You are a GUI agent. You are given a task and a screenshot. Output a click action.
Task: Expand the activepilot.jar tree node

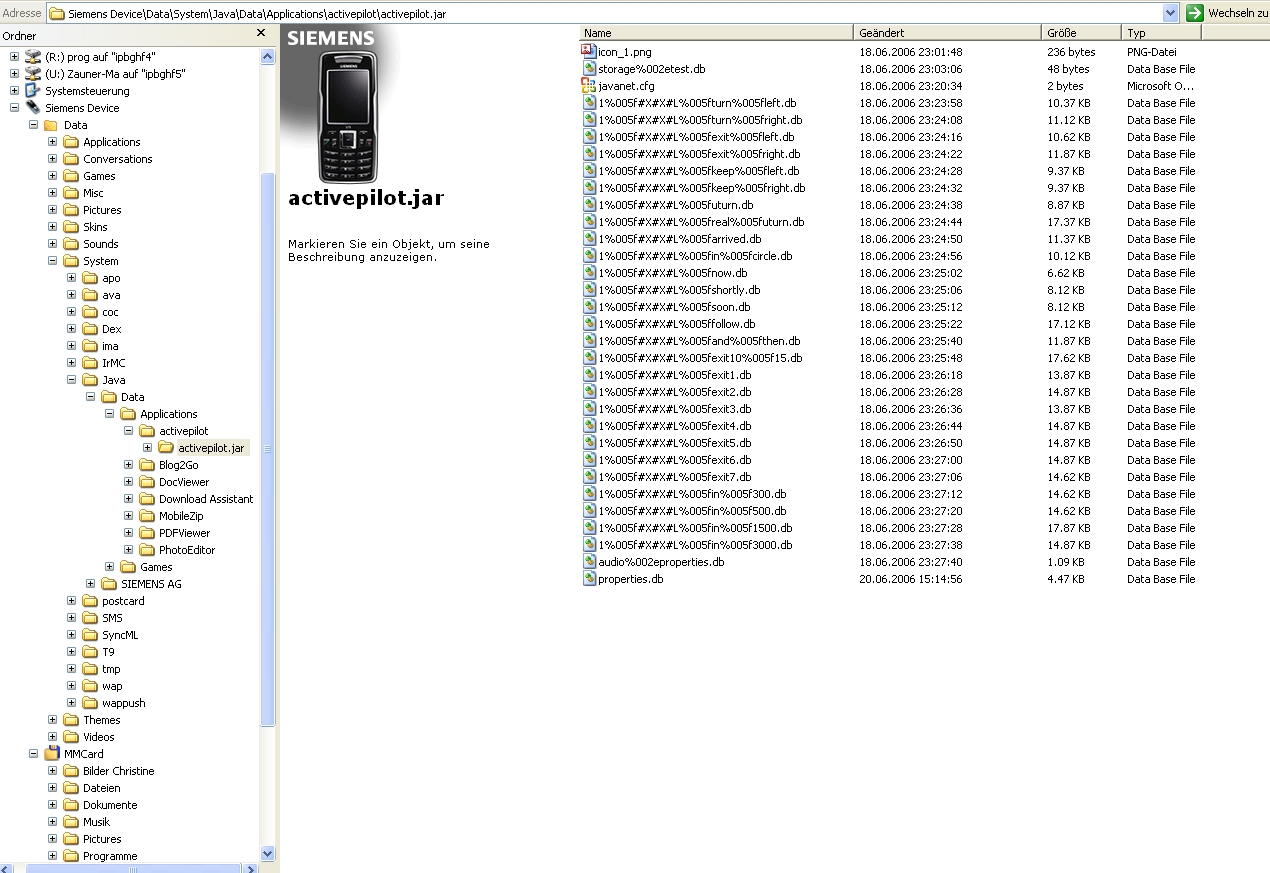tap(147, 448)
